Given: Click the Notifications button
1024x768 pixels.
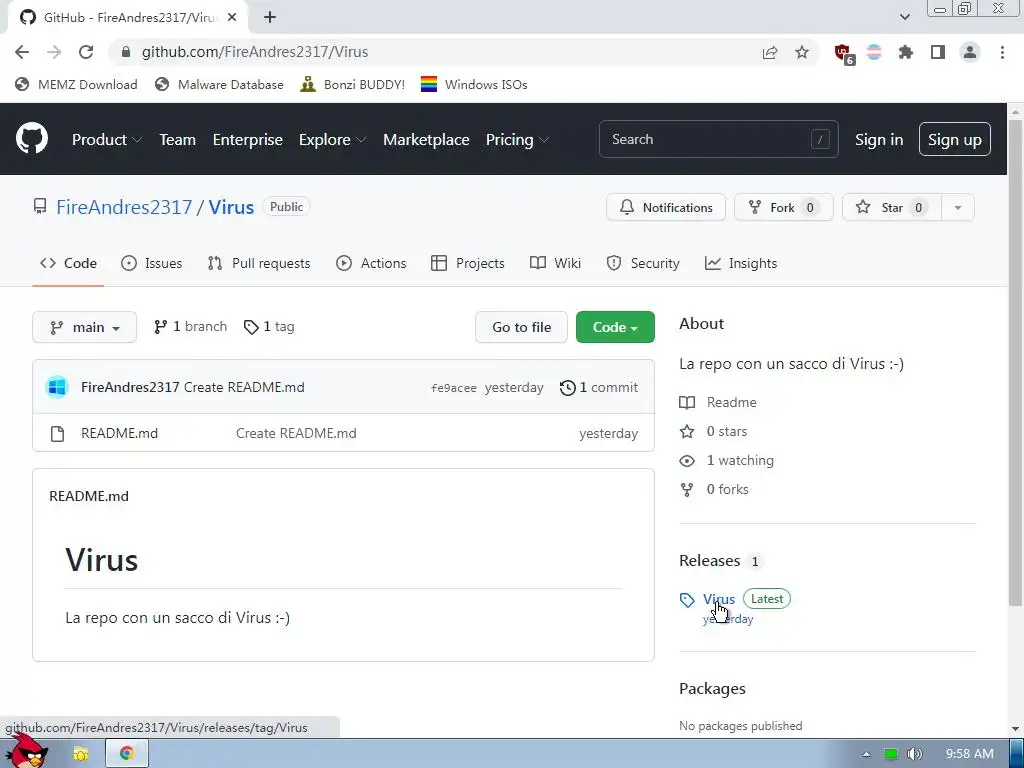Looking at the screenshot, I should pyautogui.click(x=665, y=208).
